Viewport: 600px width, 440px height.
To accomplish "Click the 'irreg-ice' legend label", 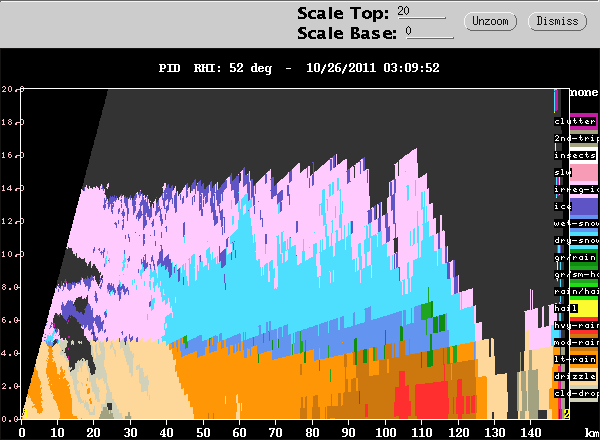I will coord(576,189).
